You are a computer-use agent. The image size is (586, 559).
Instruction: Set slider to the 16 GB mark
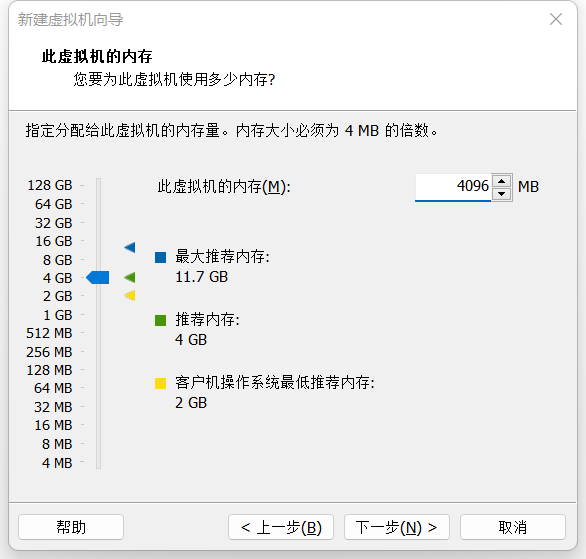[98, 241]
